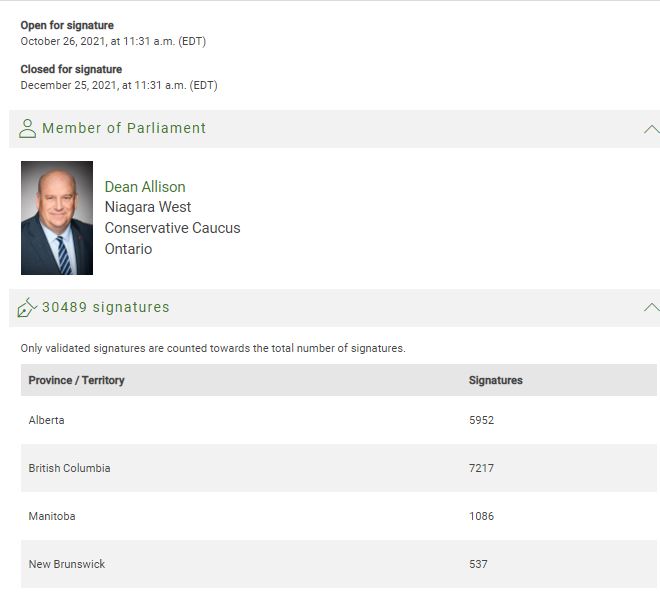Click the pen icon beside 30489 signatures

coord(27,307)
